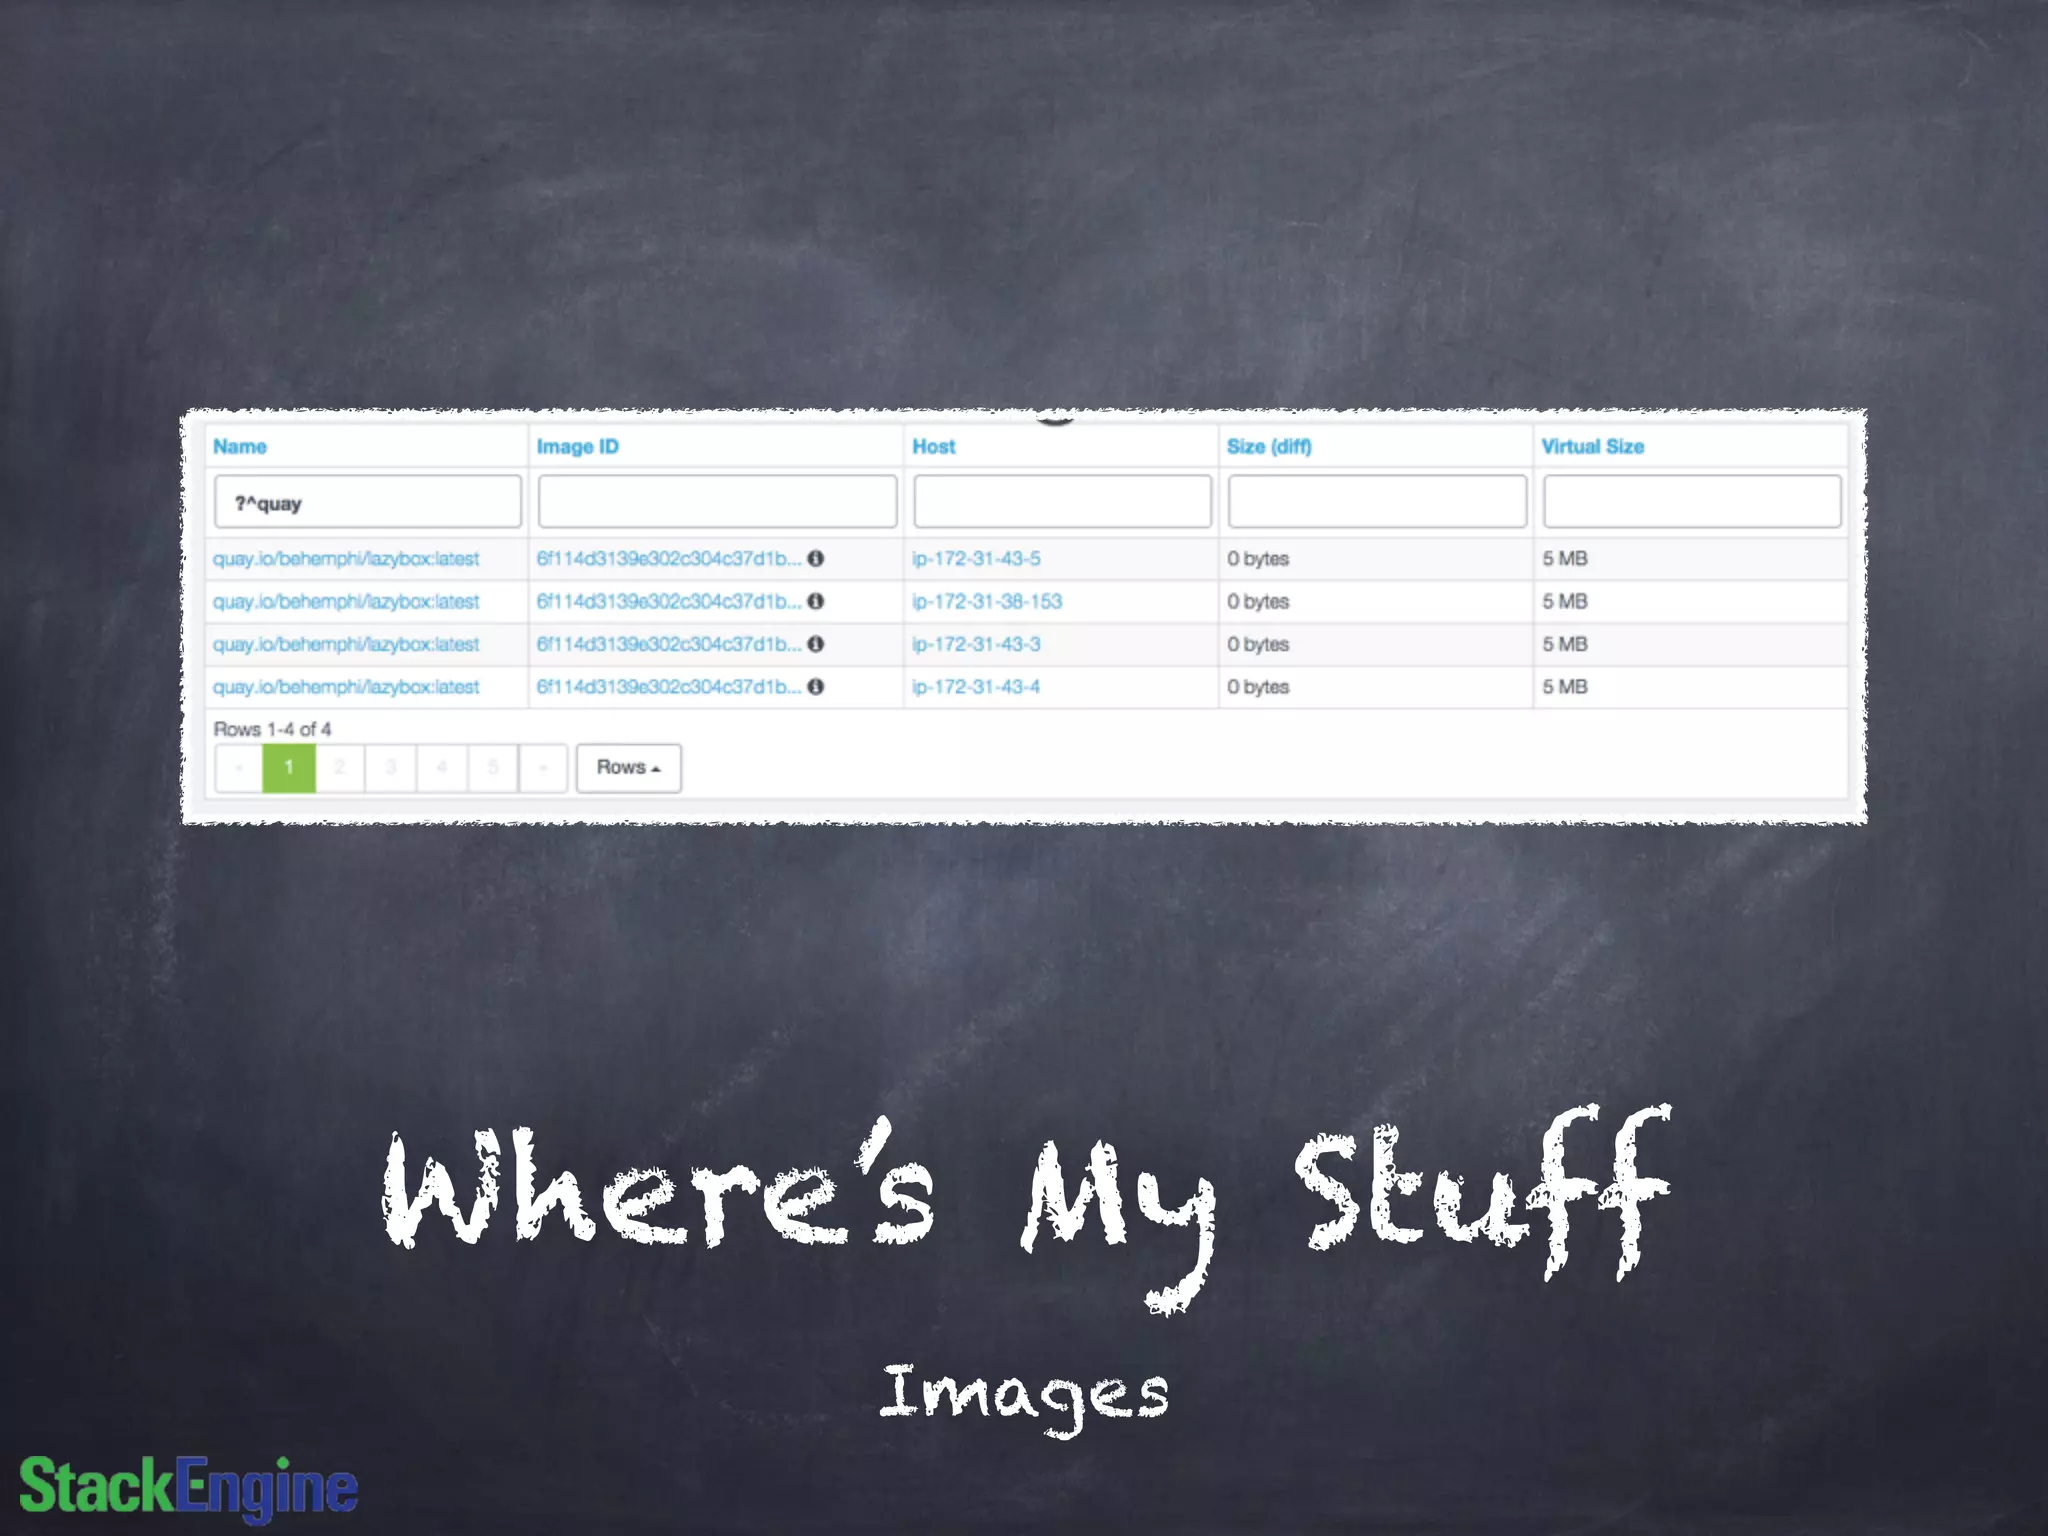Open image ID link for host ip-172-31-43-5
The image size is (2048, 1536).
[x=669, y=558]
